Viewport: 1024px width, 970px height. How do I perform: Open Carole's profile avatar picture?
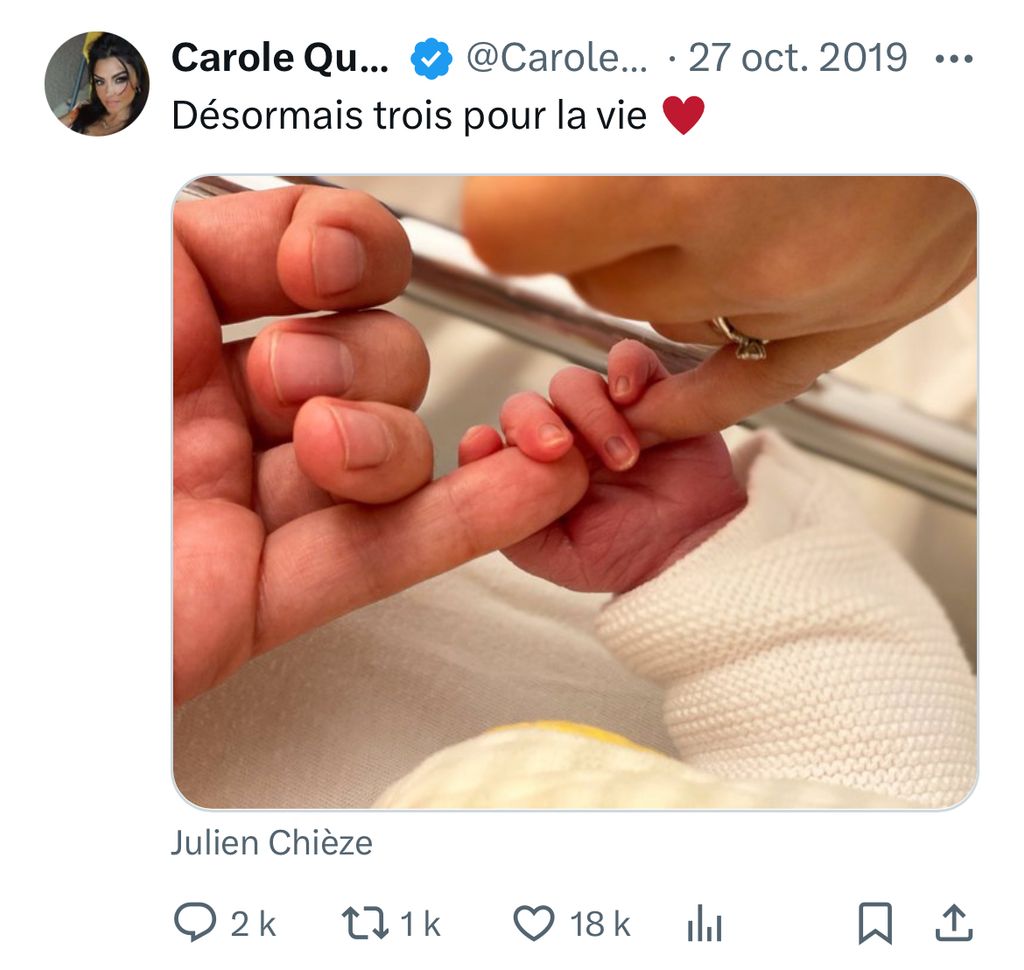(97, 83)
